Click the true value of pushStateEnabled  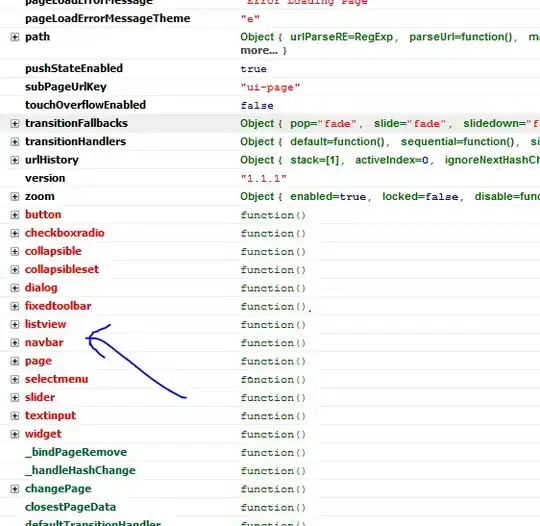tap(253, 69)
